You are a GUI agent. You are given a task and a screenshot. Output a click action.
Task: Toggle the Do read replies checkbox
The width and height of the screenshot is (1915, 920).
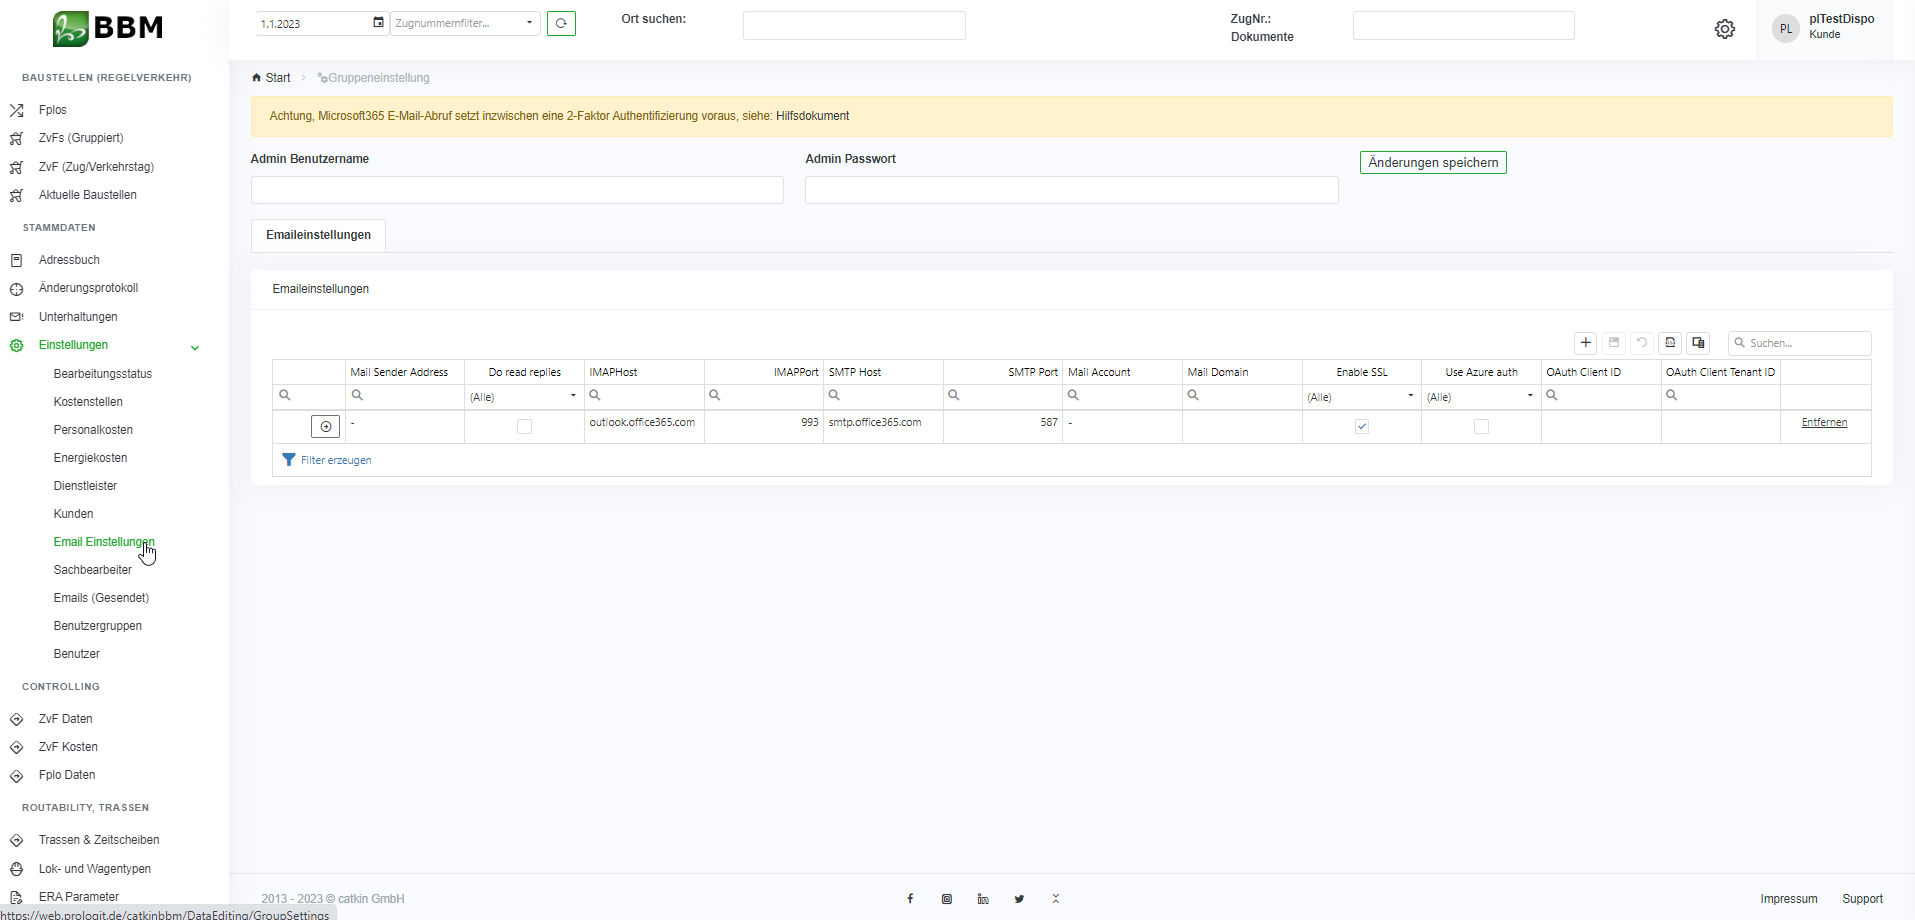524,427
